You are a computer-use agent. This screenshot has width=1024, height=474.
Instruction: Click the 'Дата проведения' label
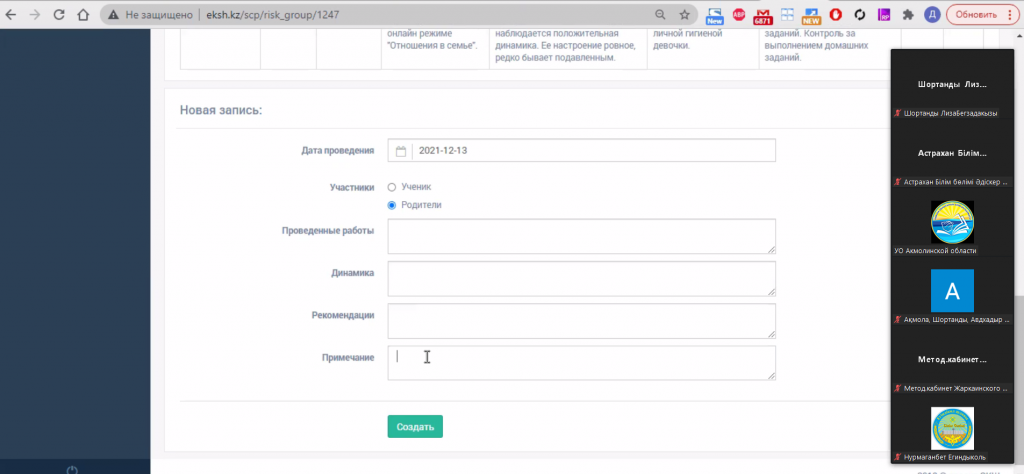pos(338,151)
